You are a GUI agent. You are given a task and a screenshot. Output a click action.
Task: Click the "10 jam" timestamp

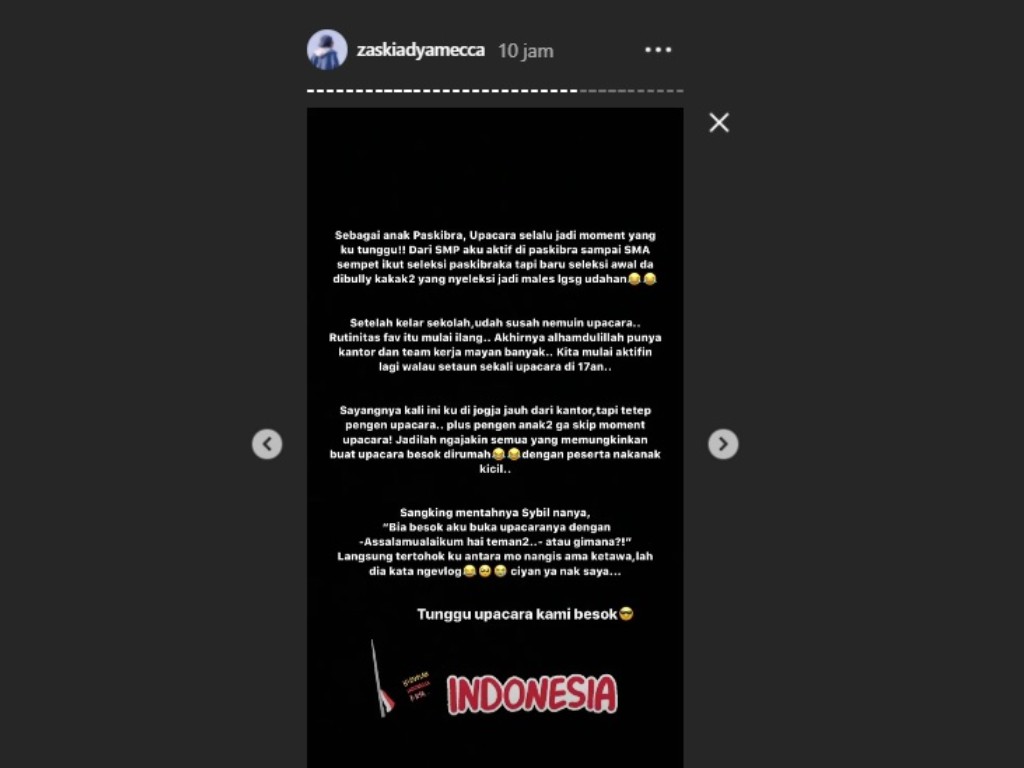point(526,51)
